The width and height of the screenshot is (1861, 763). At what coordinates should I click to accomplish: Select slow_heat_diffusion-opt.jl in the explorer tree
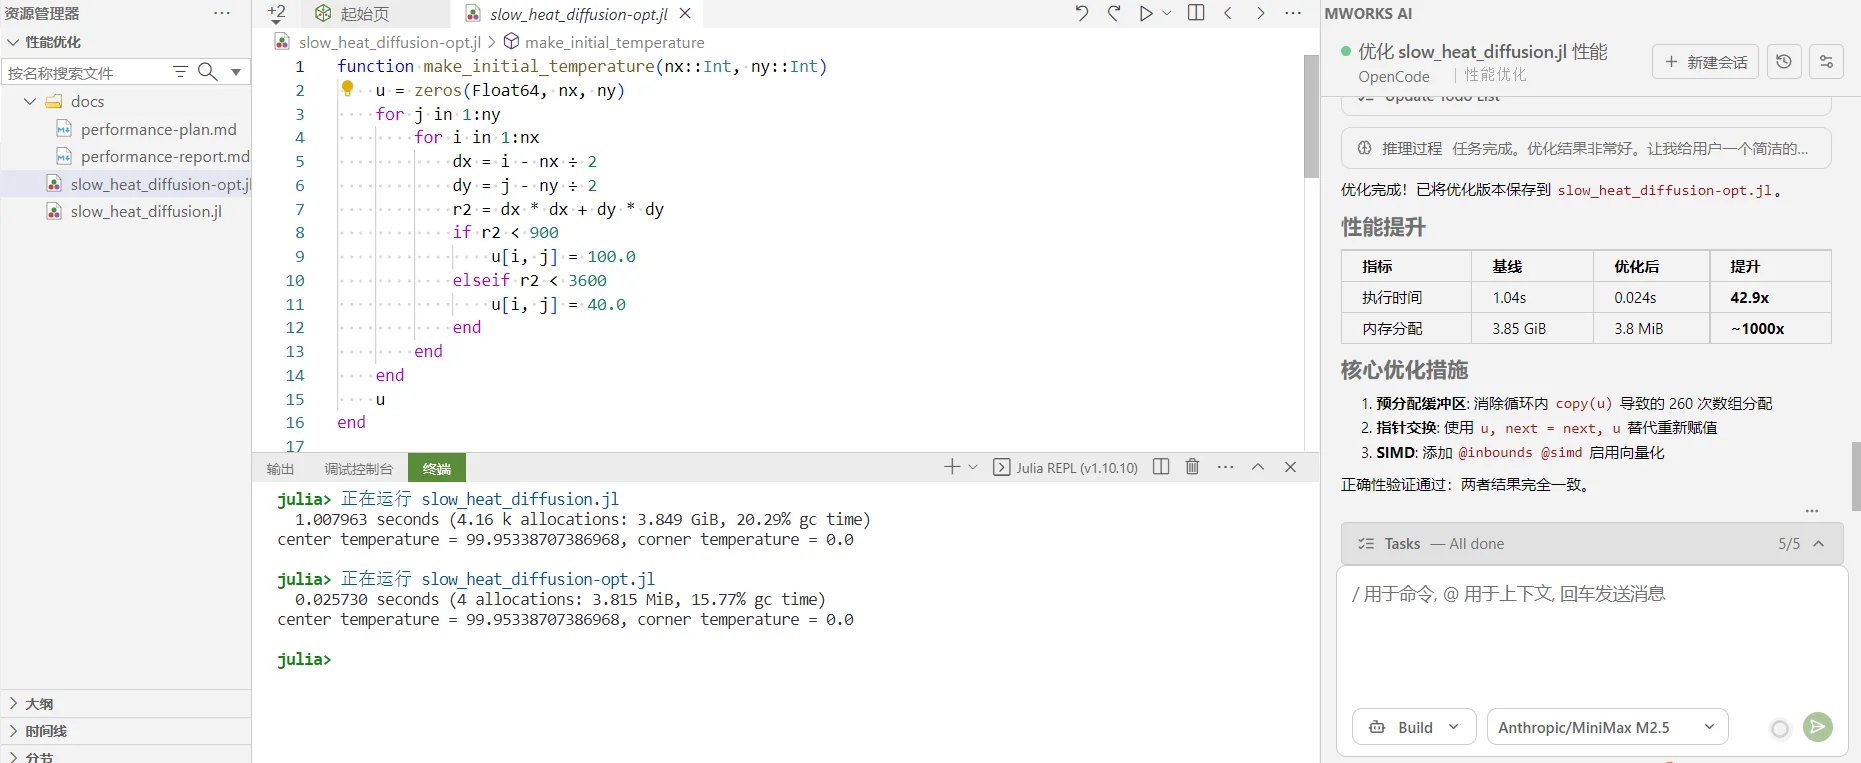126,184
